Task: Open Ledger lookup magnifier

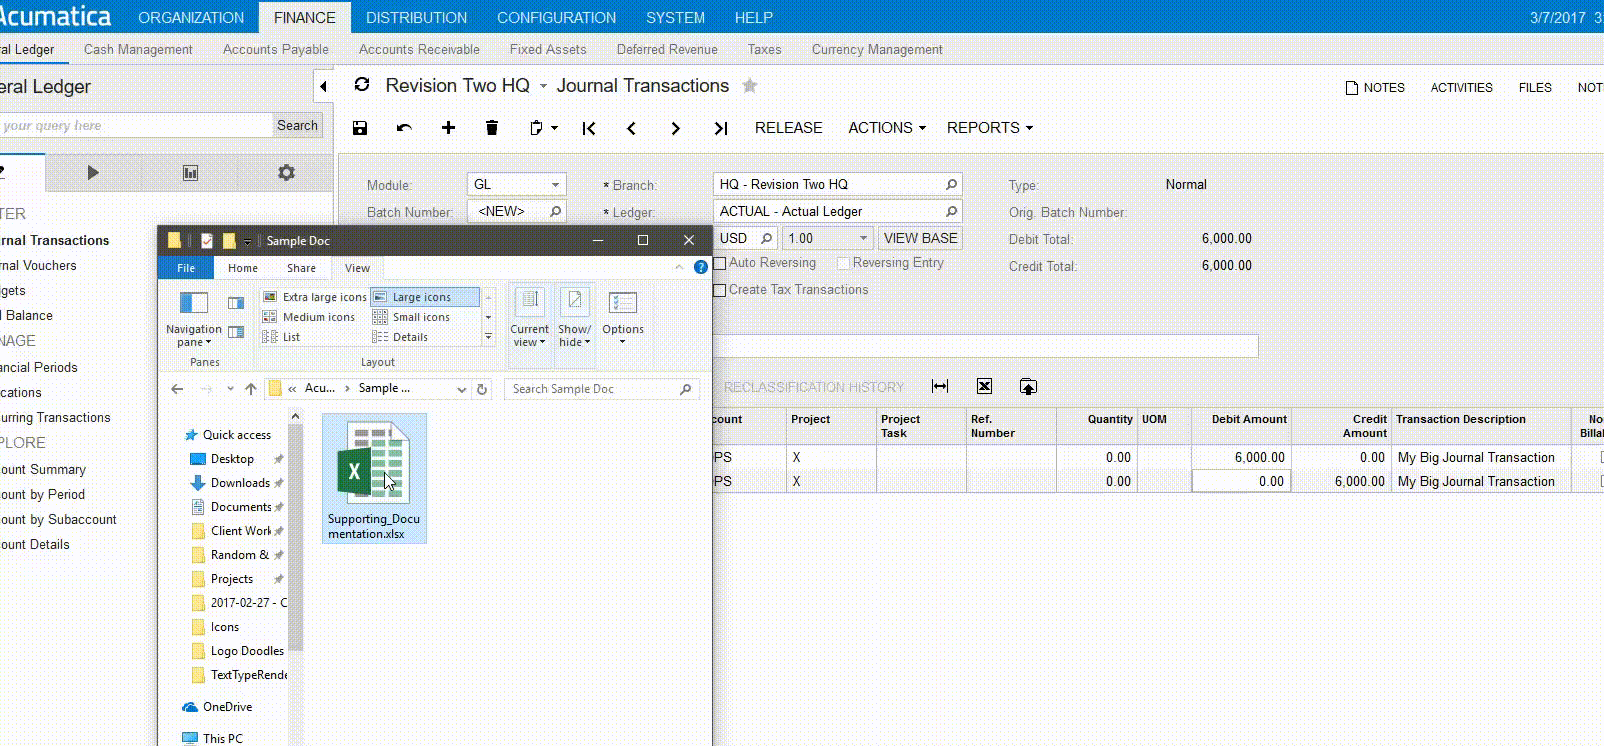Action: pyautogui.click(x=952, y=211)
